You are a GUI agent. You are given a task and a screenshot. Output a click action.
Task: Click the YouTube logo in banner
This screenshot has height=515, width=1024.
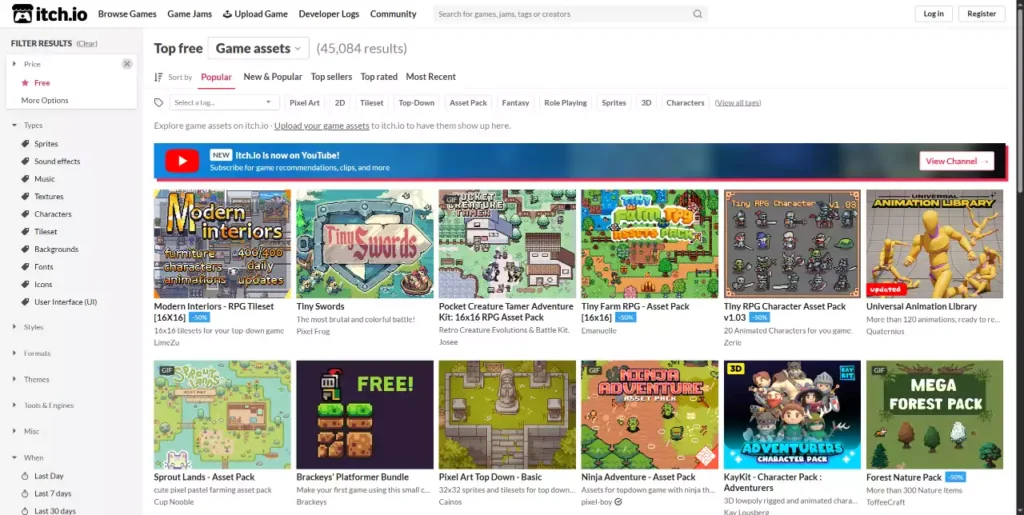tap(182, 161)
